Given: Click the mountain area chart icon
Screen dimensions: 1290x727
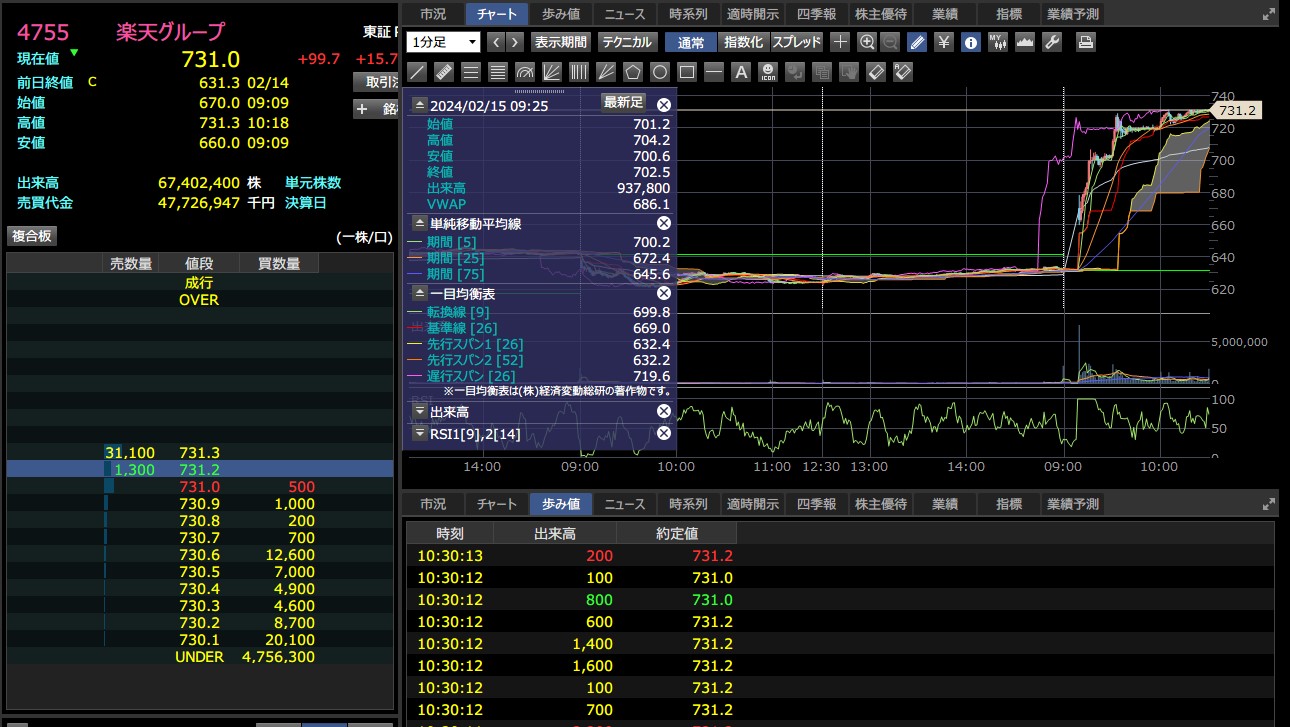Looking at the screenshot, I should (x=1025, y=42).
